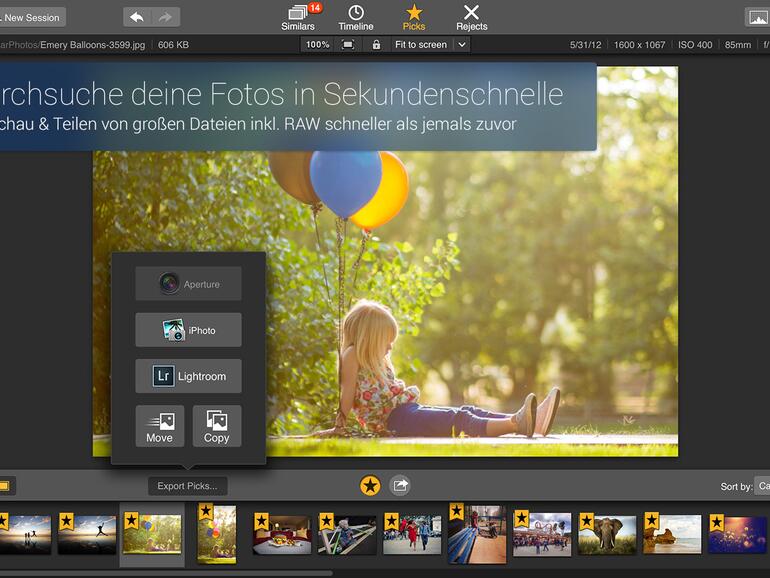Set zoom to 100%
Image resolution: width=770 pixels, height=578 pixels.
pyautogui.click(x=318, y=45)
